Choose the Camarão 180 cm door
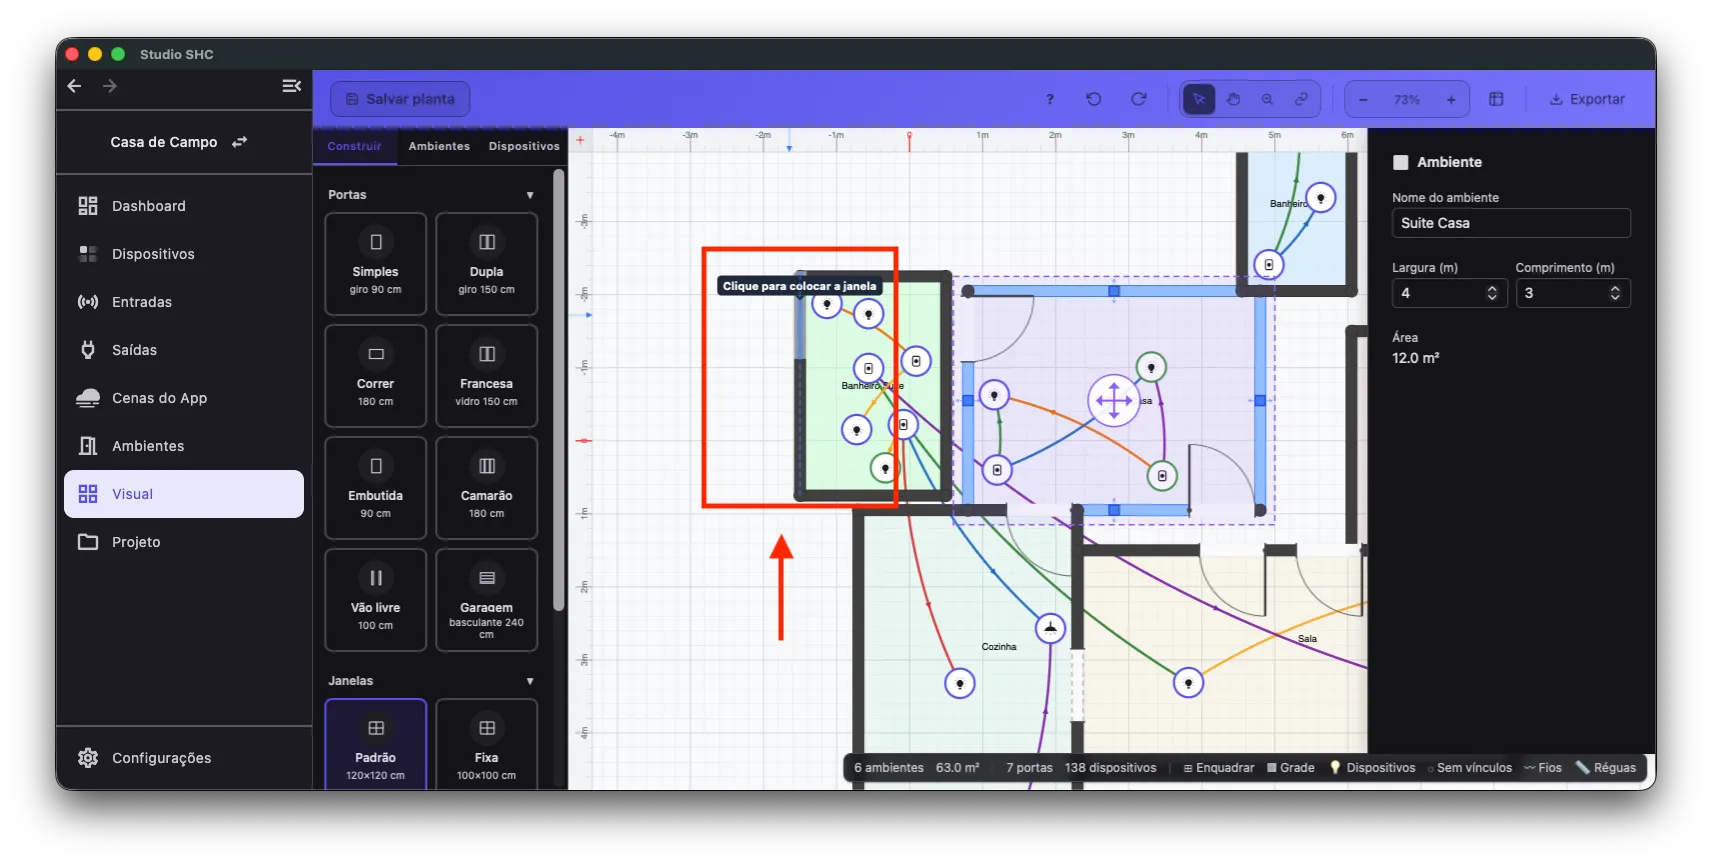Viewport: 1712px width, 864px height. [x=486, y=488]
